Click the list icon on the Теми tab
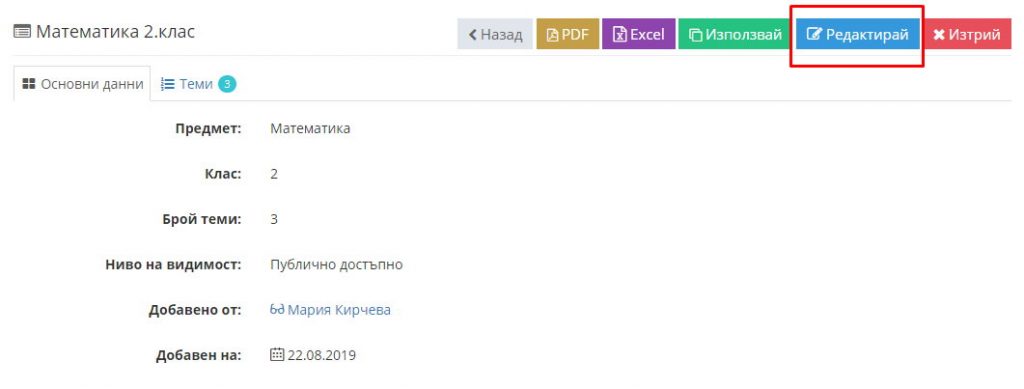The image size is (1024, 389). click(168, 84)
